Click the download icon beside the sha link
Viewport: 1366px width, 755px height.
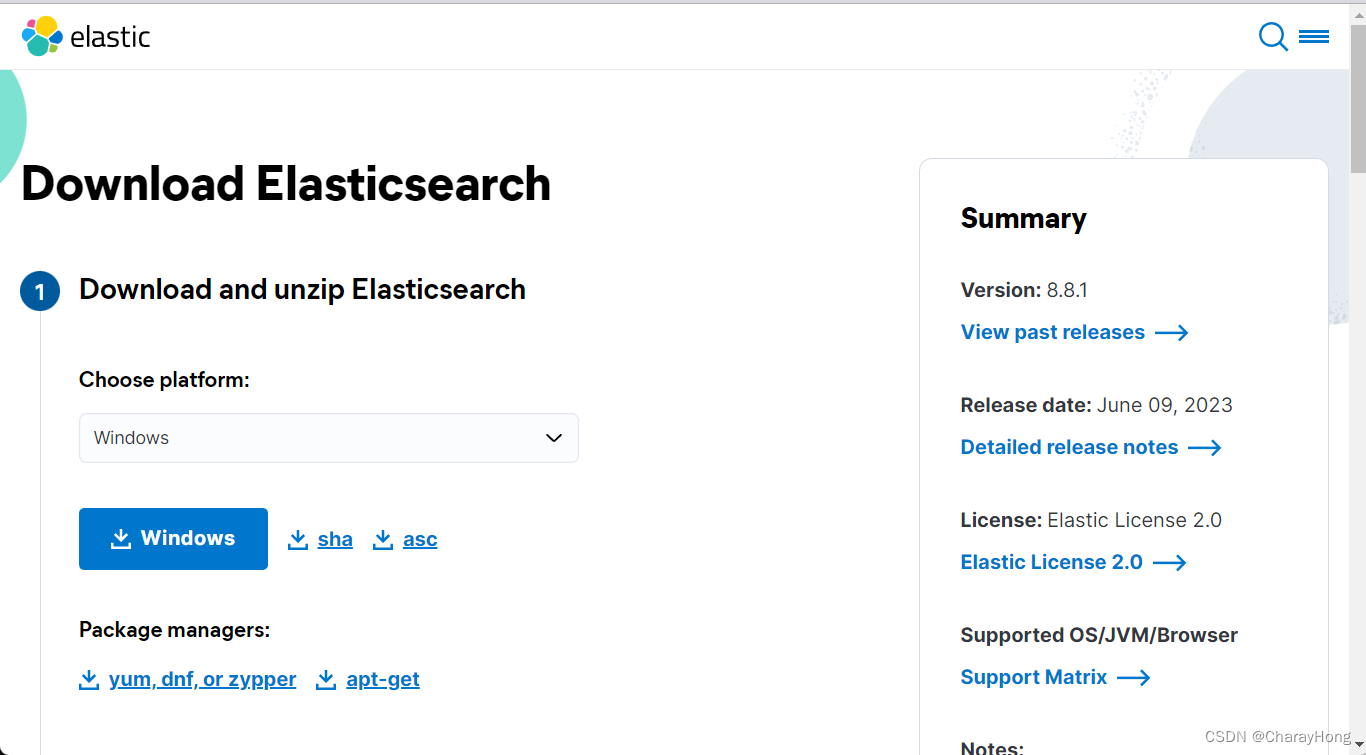pyautogui.click(x=298, y=538)
